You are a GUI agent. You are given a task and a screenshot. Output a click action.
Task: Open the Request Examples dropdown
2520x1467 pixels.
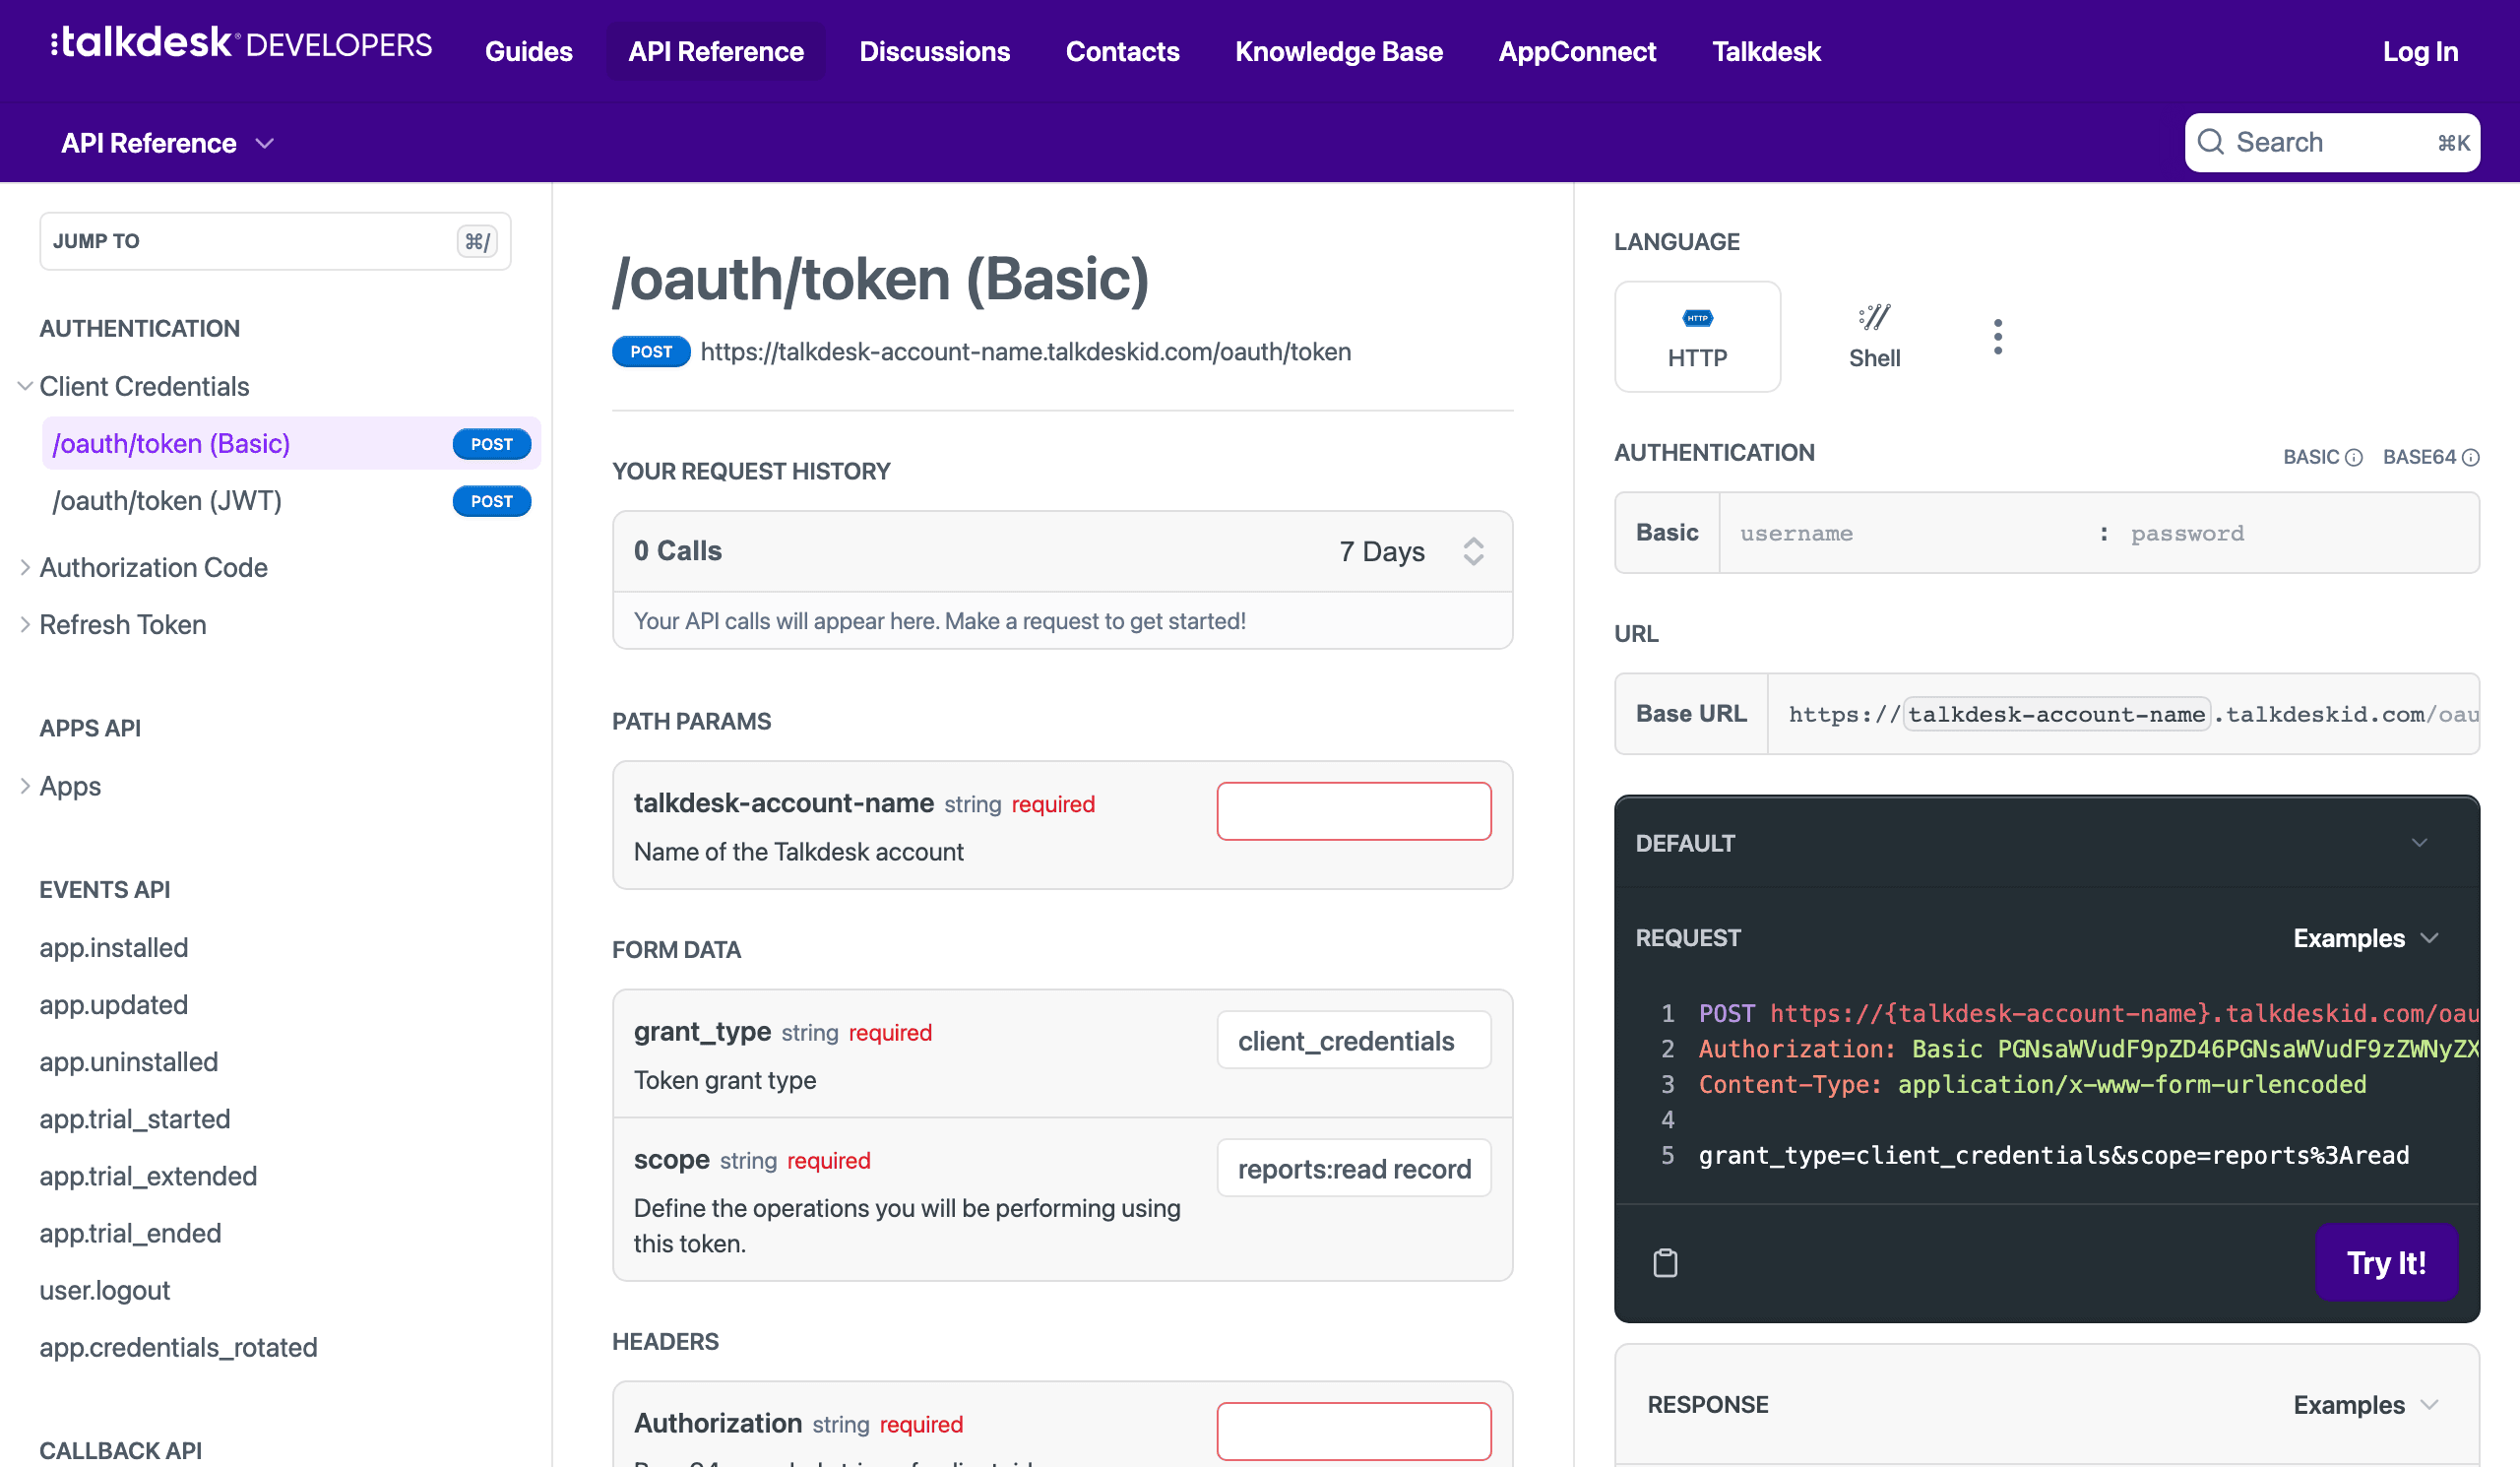pyautogui.click(x=2365, y=938)
